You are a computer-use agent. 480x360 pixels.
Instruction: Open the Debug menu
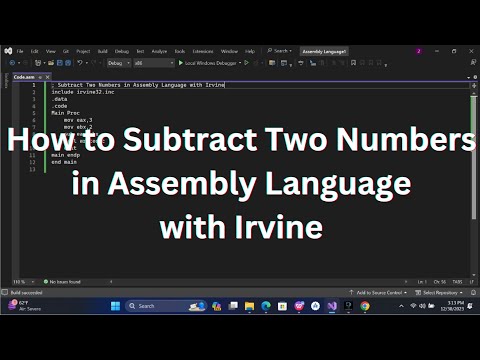[x=122, y=51]
